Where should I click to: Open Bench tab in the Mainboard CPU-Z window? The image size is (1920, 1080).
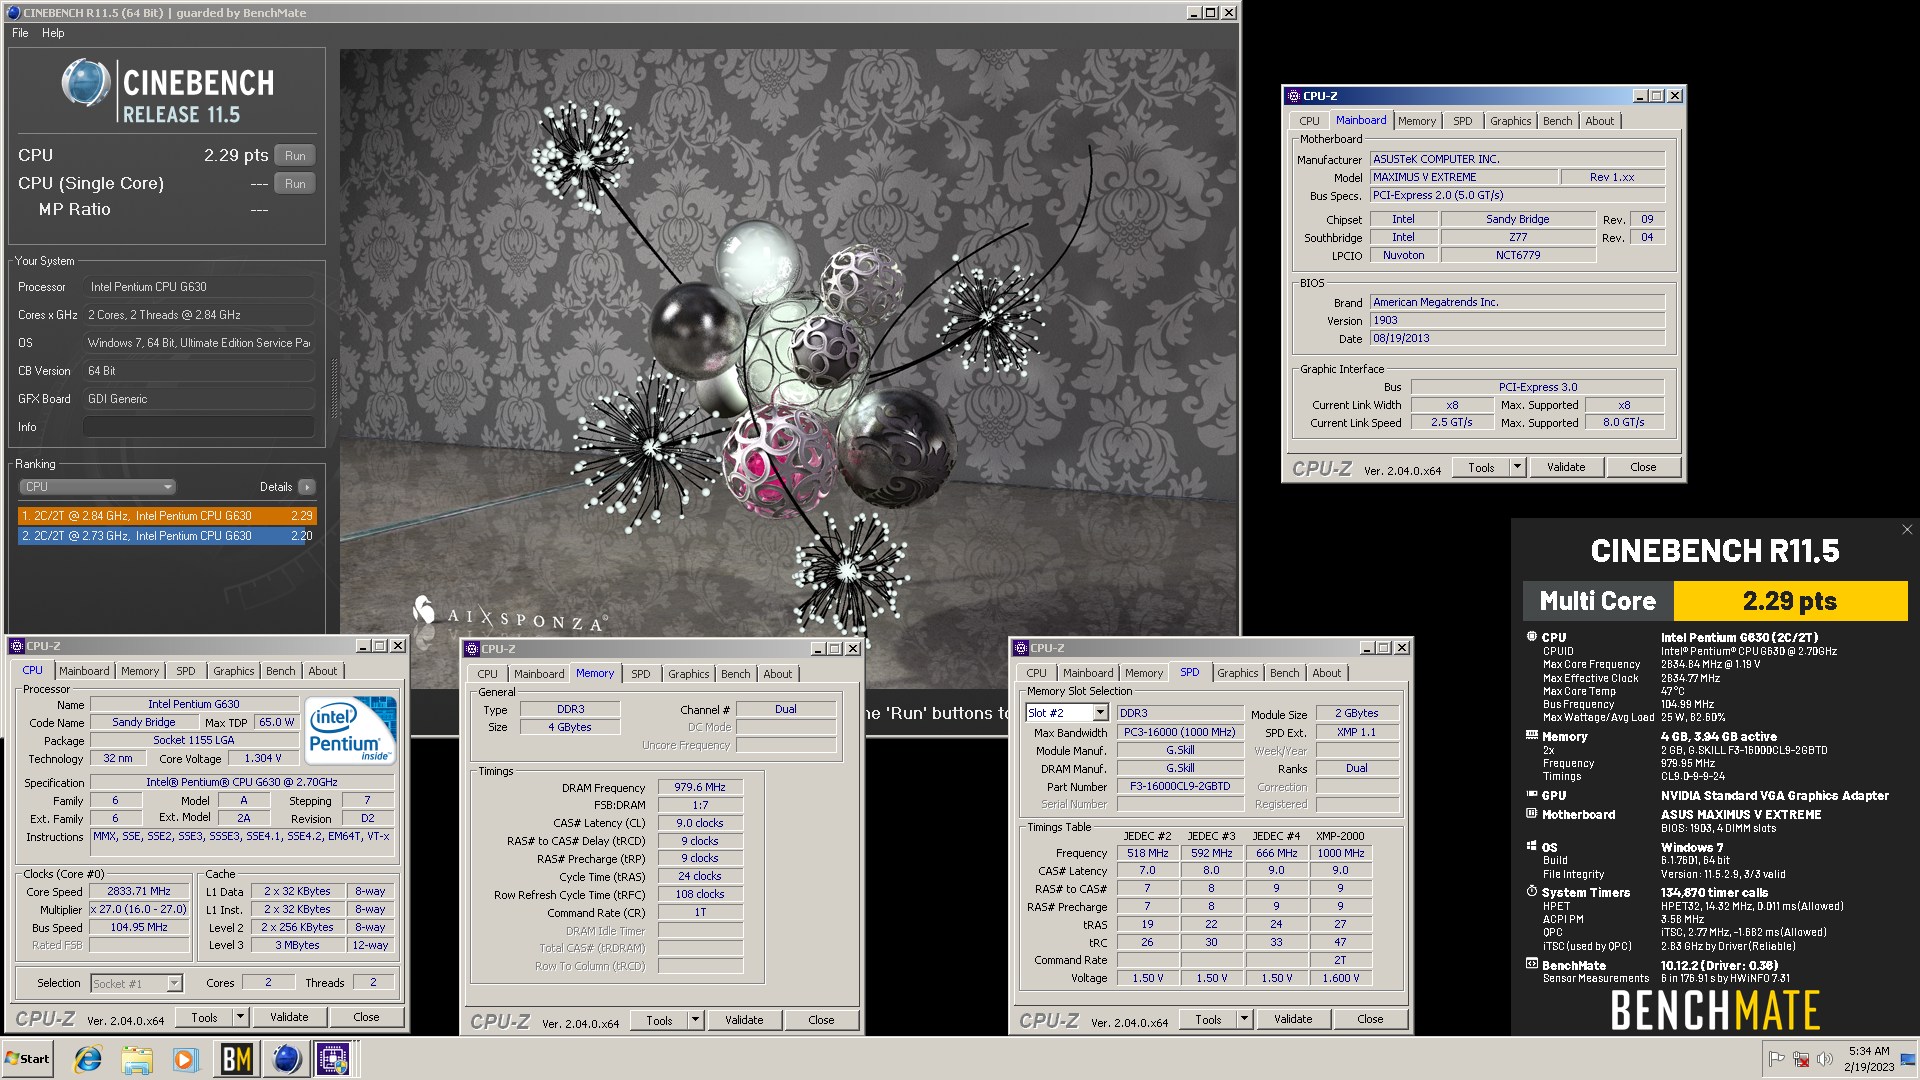pyautogui.click(x=1557, y=121)
